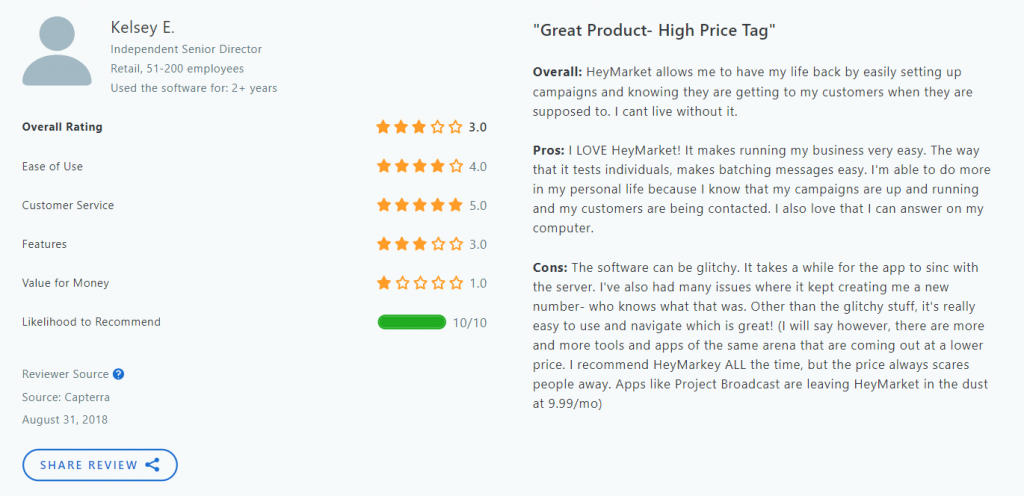Image resolution: width=1024 pixels, height=496 pixels.
Task: Click the review title Great Product- High Price Tag
Action: point(654,30)
